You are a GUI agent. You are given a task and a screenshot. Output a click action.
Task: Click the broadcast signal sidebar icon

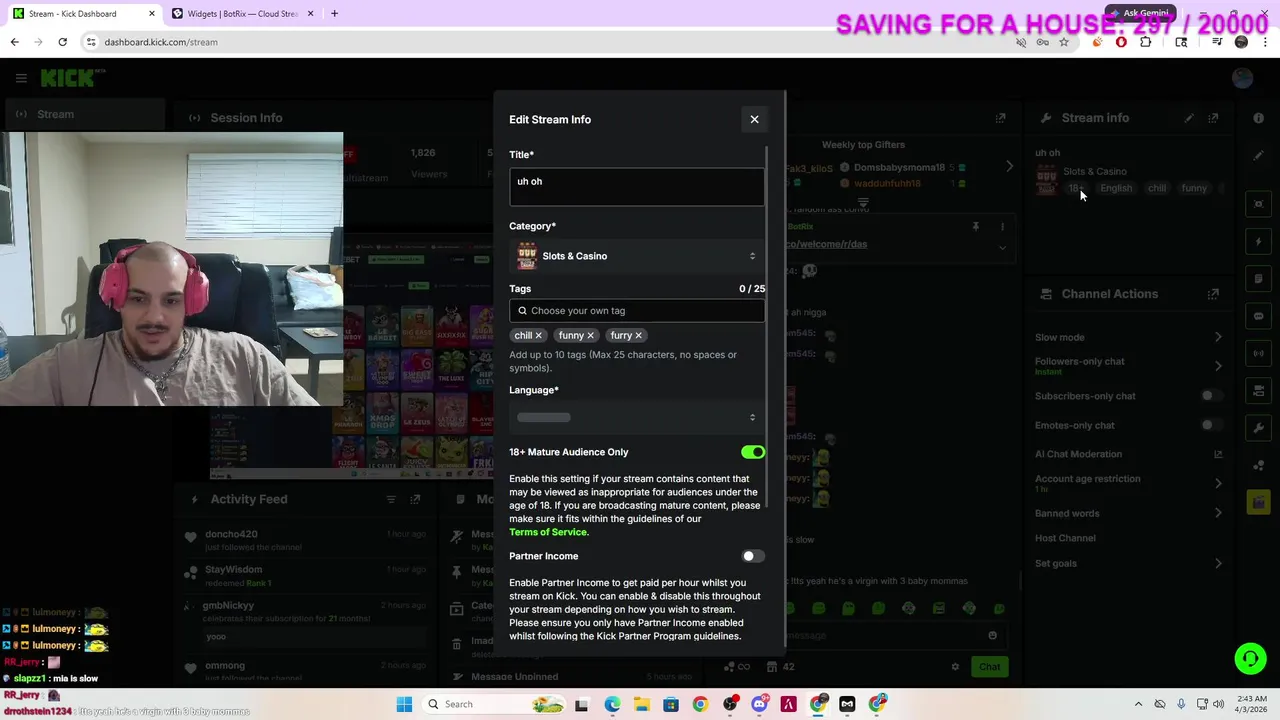click(1259, 353)
